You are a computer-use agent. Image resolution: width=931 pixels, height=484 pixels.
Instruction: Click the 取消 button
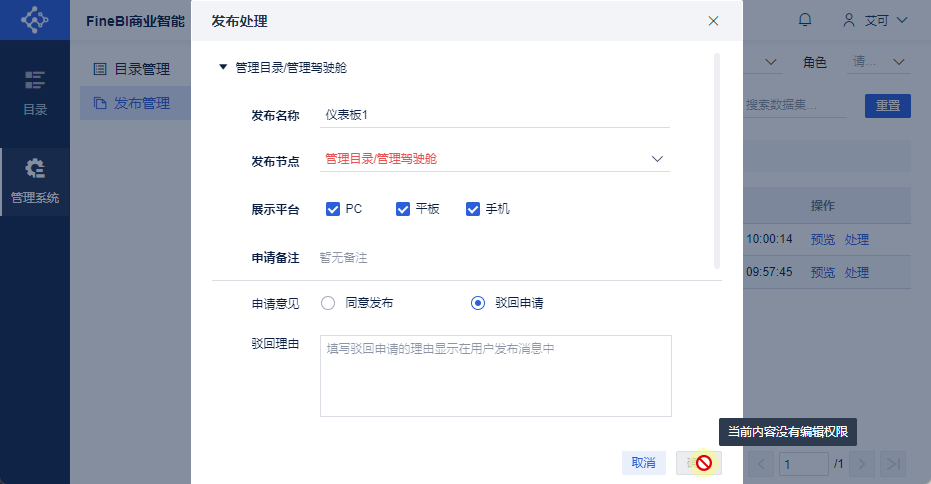(644, 463)
